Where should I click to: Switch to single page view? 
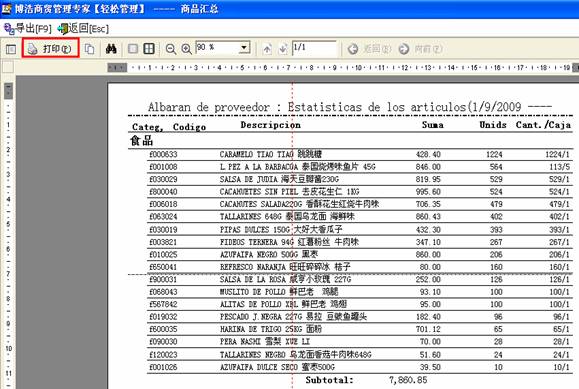tap(133, 49)
